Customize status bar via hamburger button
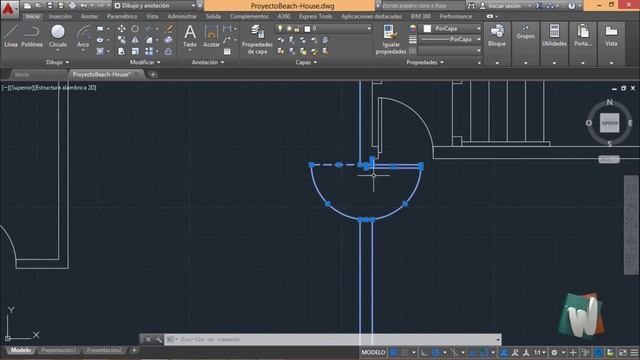The image size is (640, 360). [x=634, y=352]
